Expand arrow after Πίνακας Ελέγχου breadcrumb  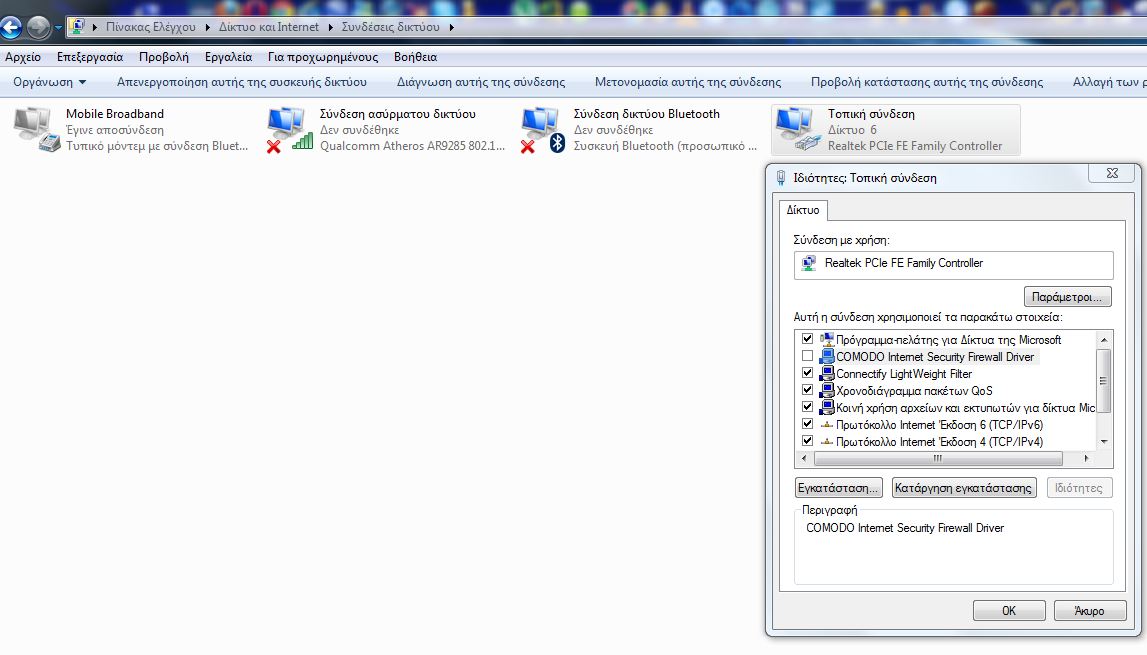(x=207, y=27)
